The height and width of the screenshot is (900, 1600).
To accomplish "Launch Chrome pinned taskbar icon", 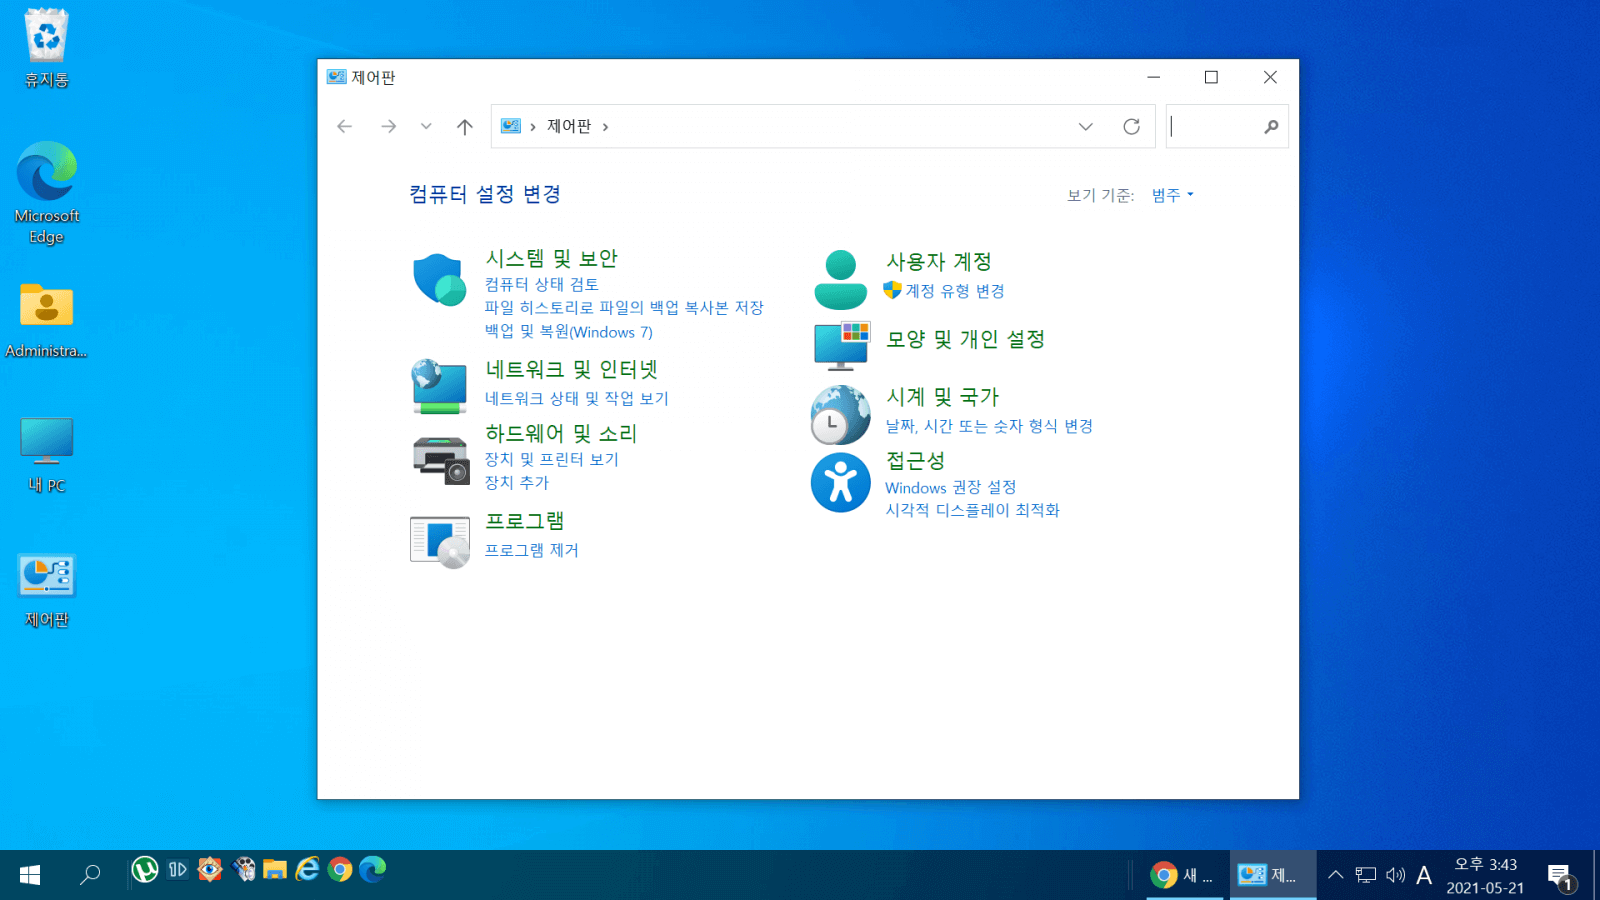I will tap(340, 870).
